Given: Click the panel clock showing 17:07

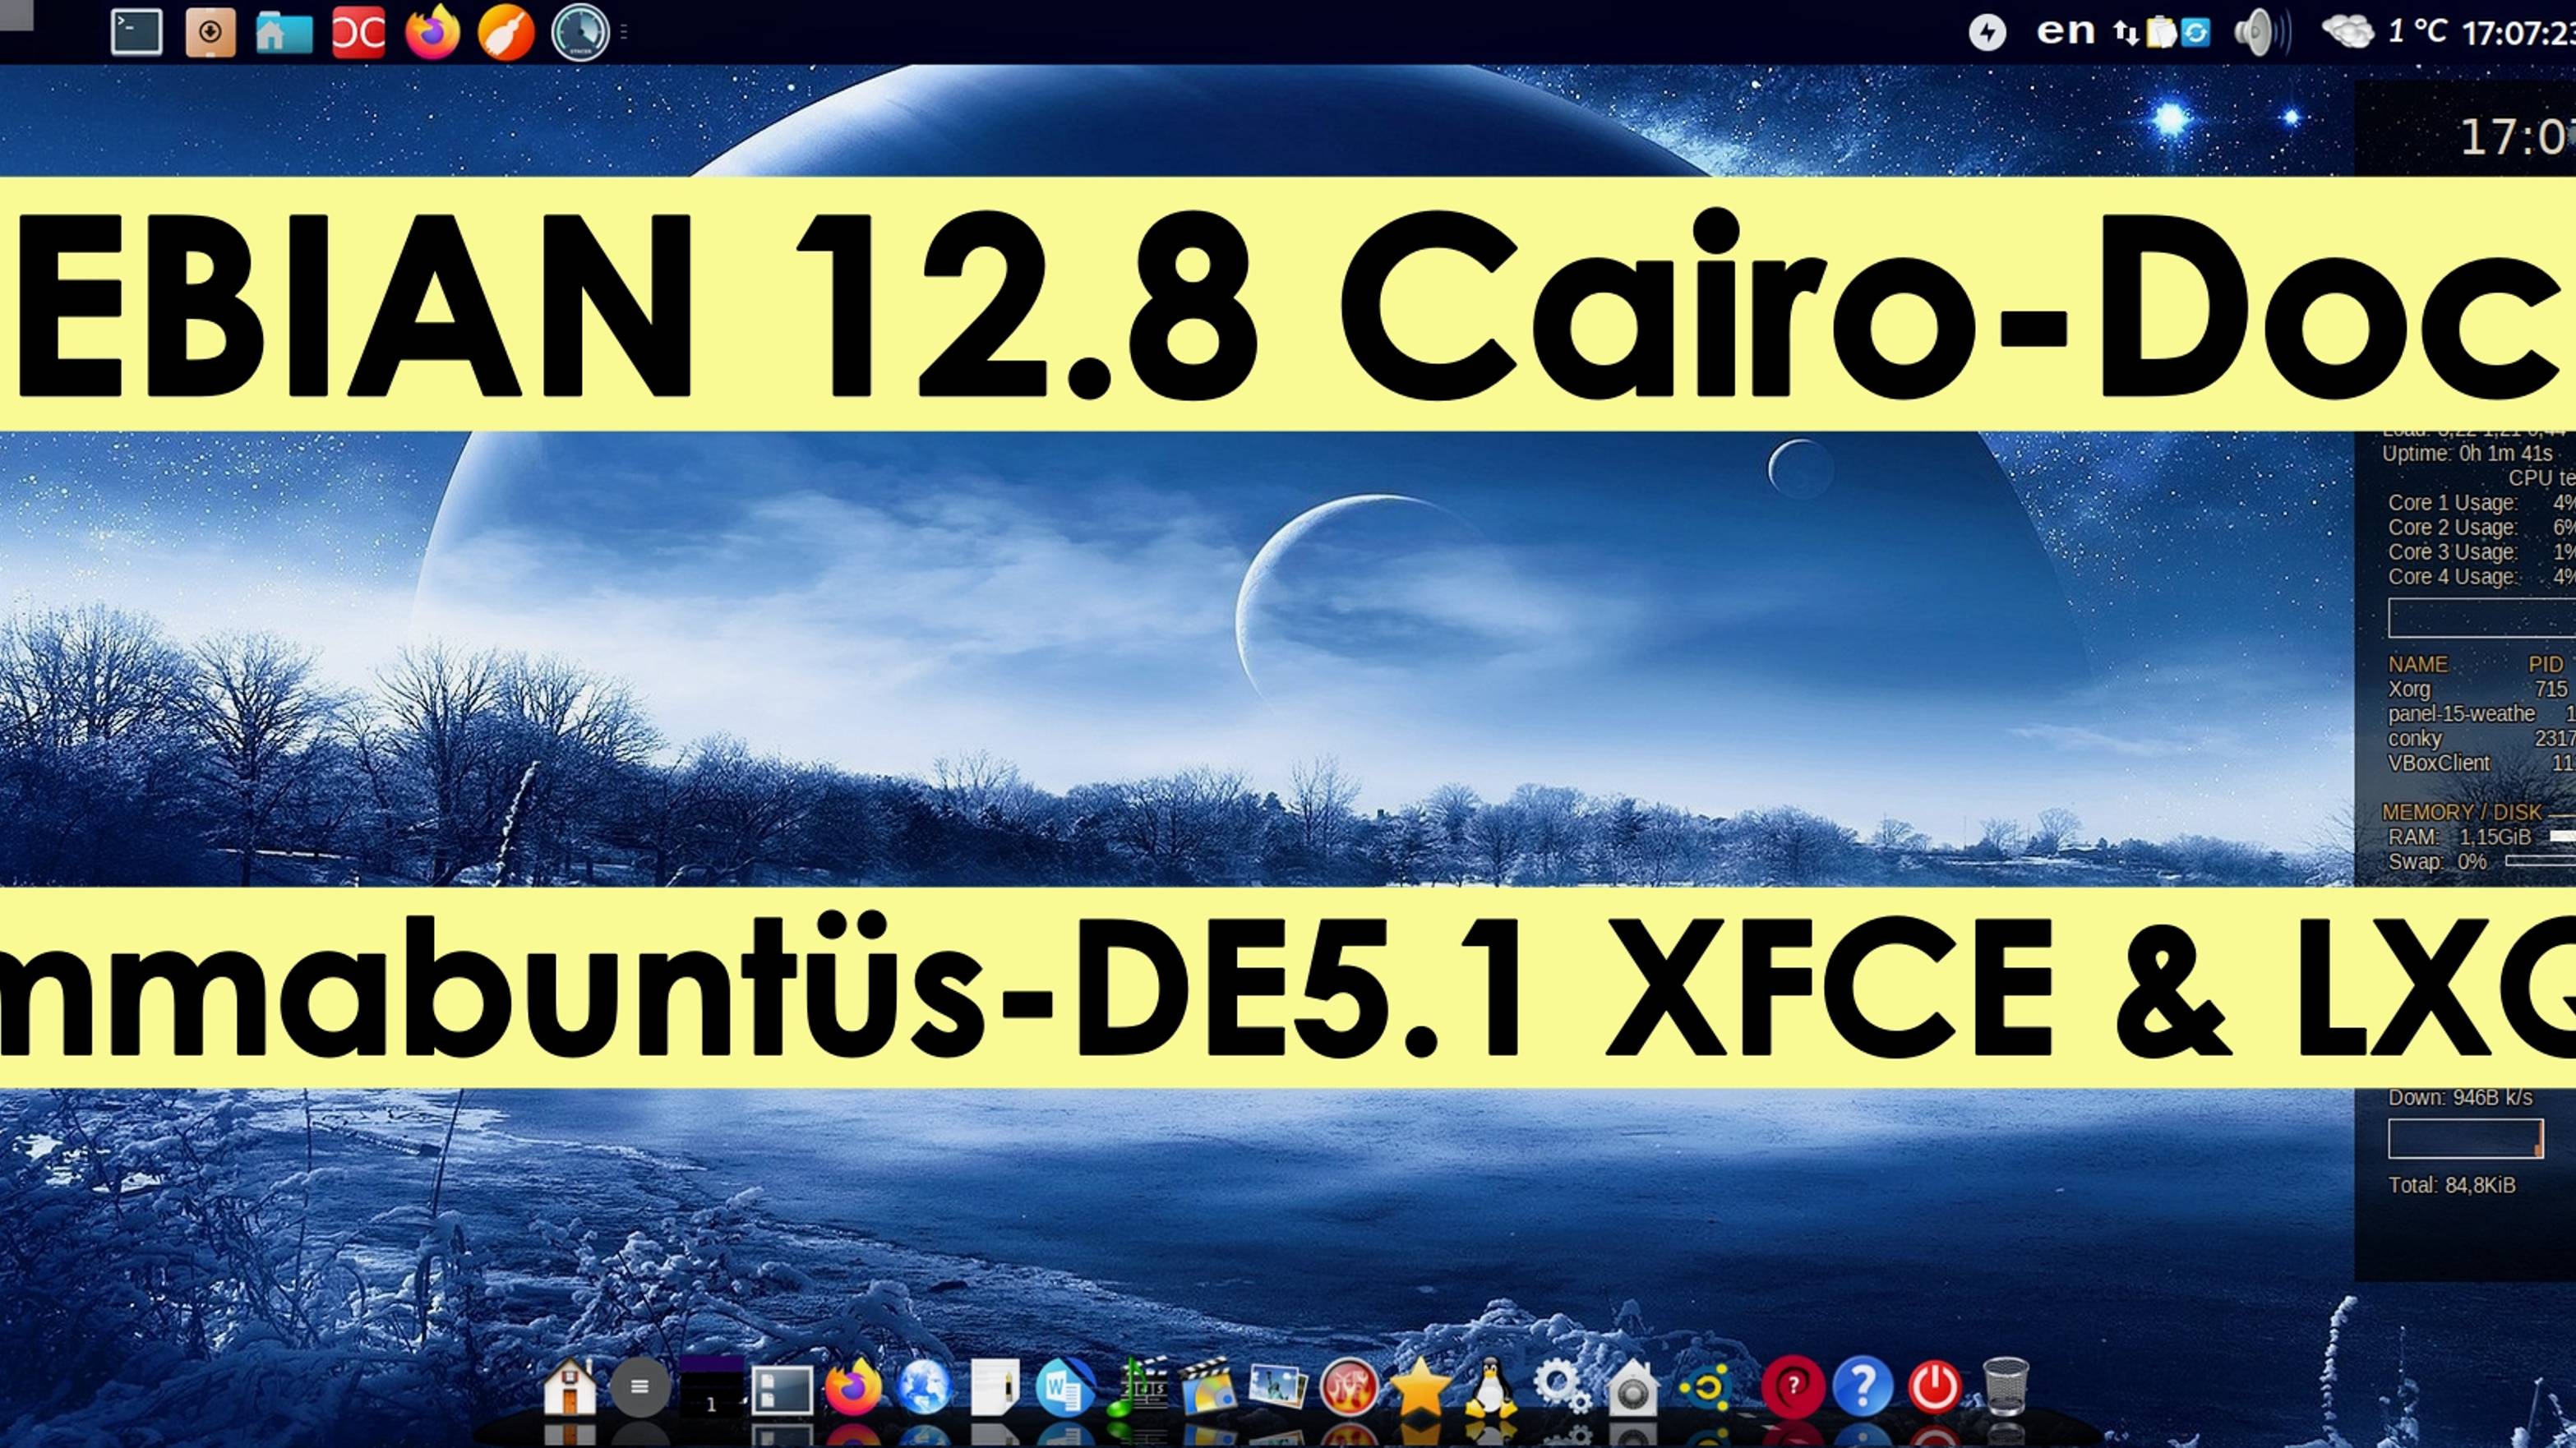Looking at the screenshot, I should pos(2518,35).
